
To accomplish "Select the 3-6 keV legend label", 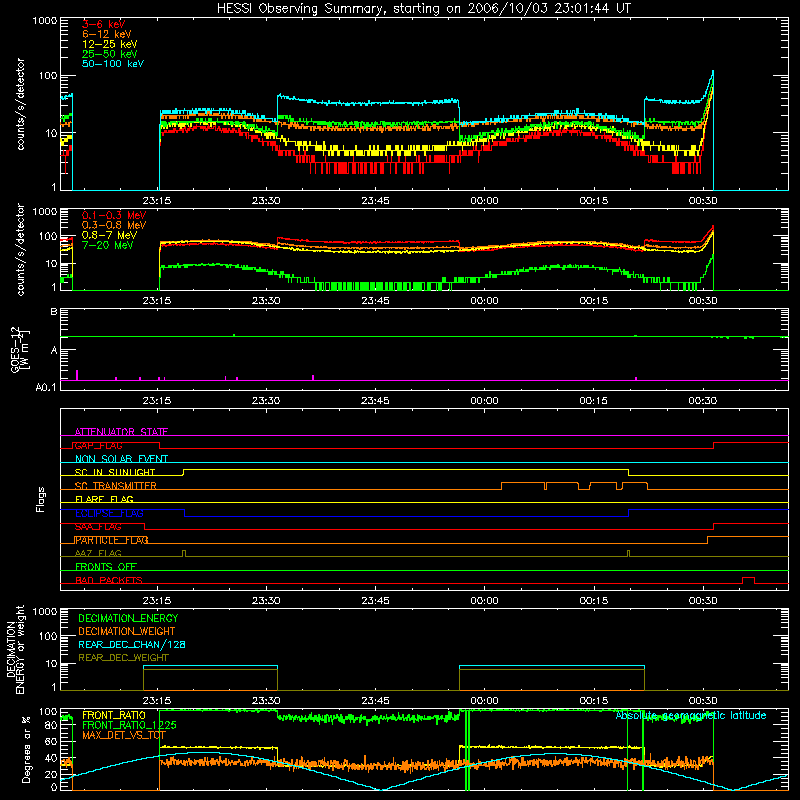I will click(x=104, y=24).
